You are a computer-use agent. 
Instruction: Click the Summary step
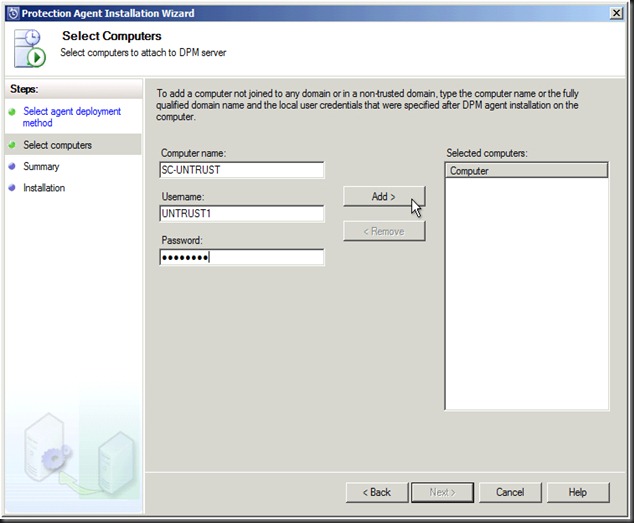pos(41,166)
